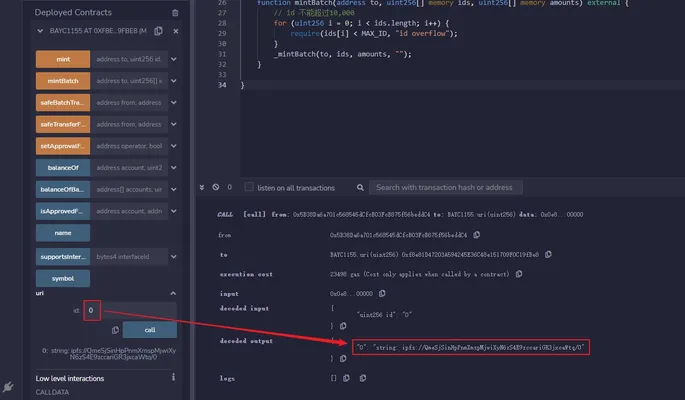Click the safeTransferFrom button

click(63, 124)
